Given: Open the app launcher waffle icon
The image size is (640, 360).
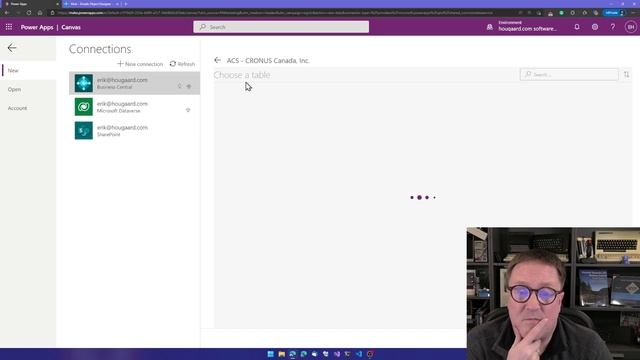Looking at the screenshot, I should point(9,27).
